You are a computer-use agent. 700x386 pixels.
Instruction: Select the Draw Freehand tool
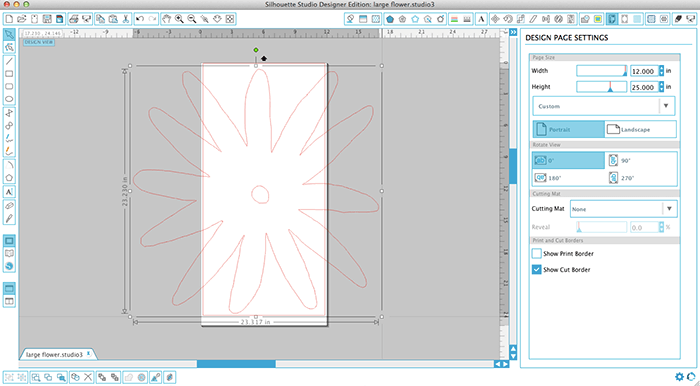coord(9,139)
